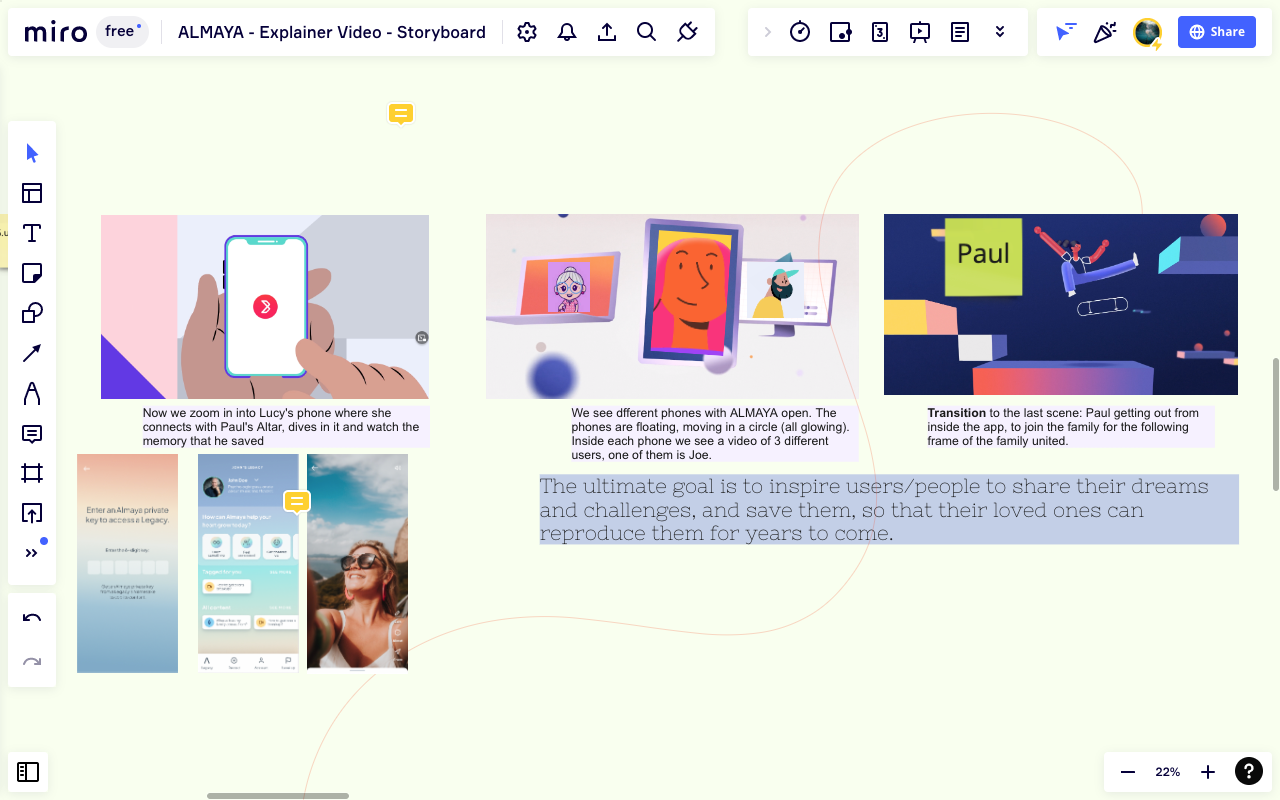
Task: Zoom out with minus button
Action: [1128, 772]
